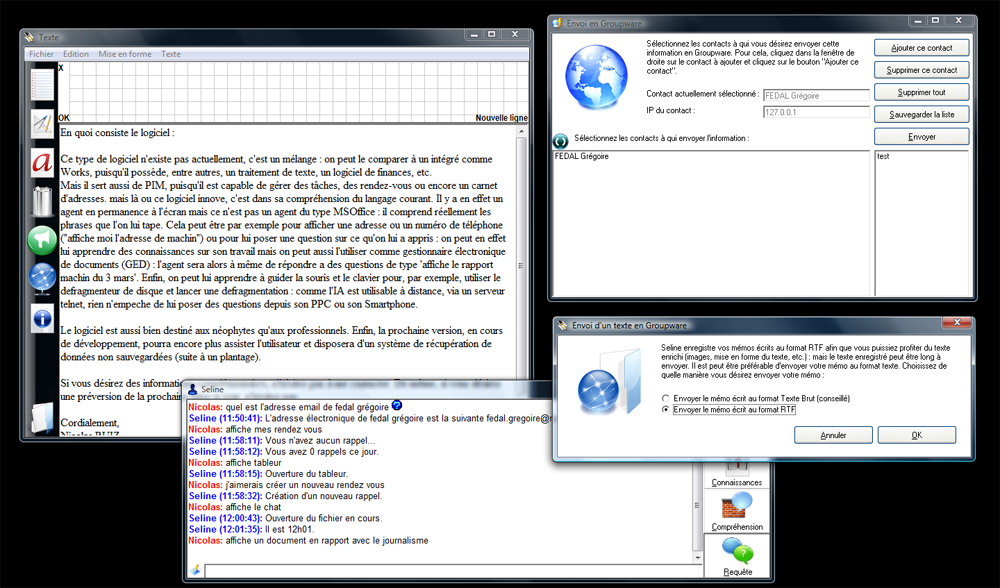1000x588 pixels.
Task: Click Annuler in the Groupware text dialog
Action: [x=832, y=435]
